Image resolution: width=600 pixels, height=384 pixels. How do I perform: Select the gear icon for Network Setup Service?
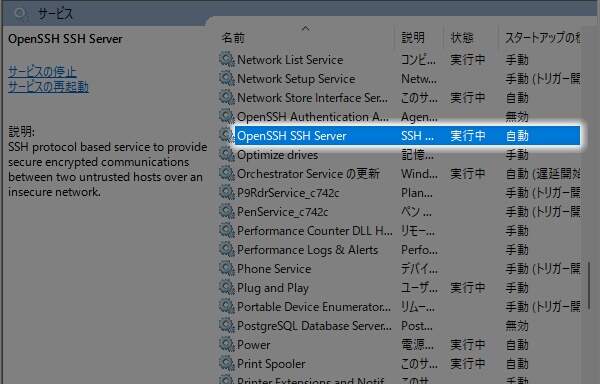[x=227, y=78]
